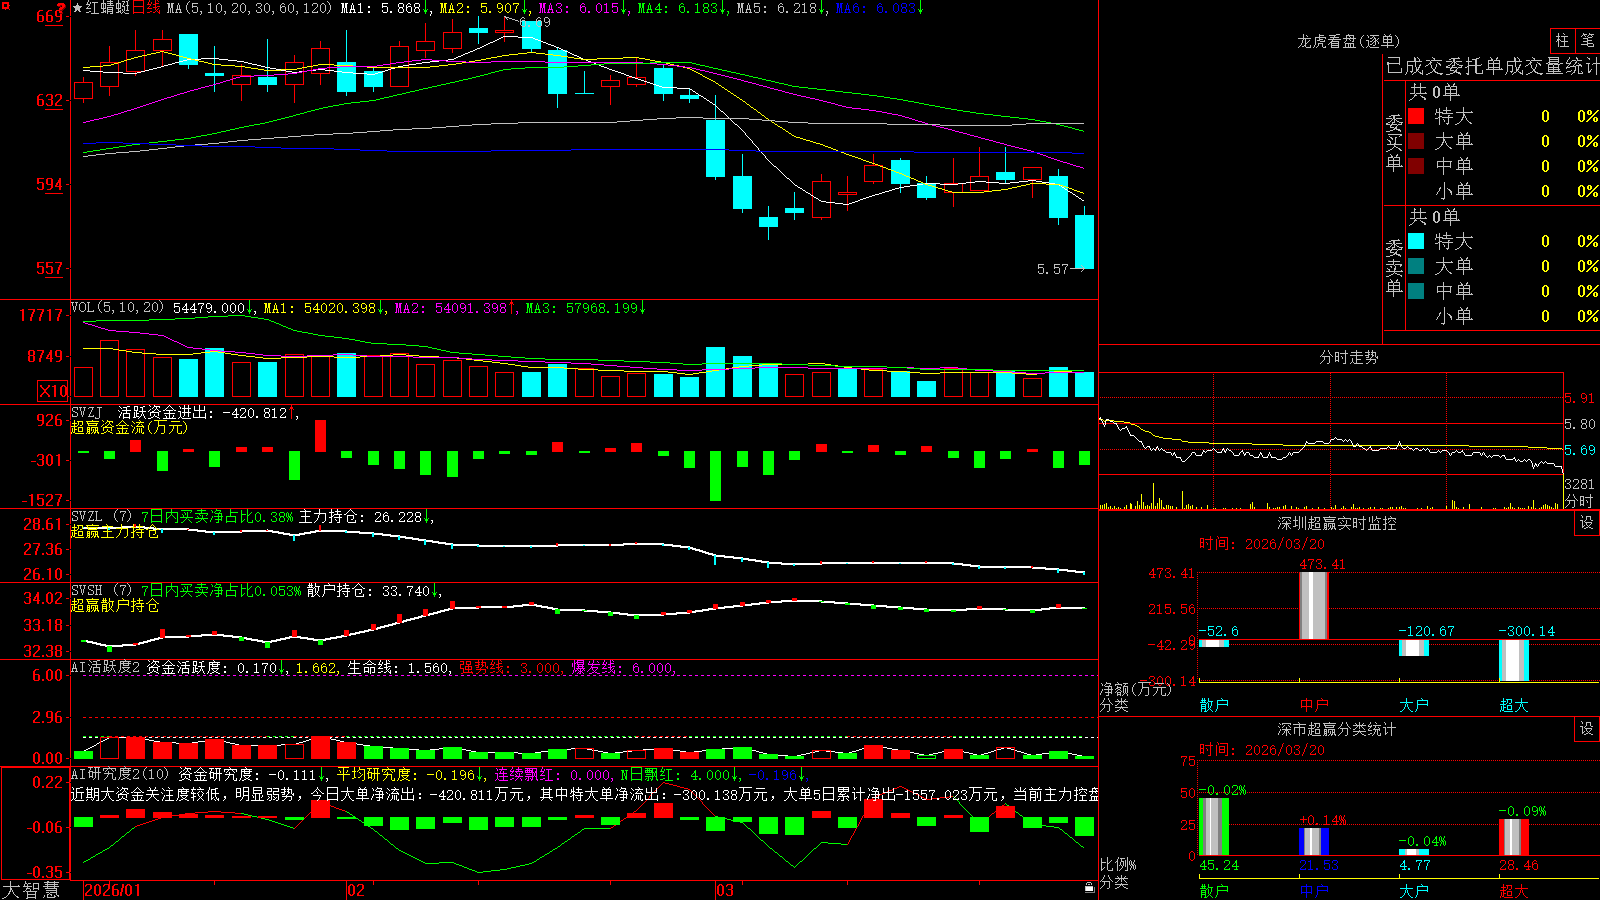Image resolution: width=1600 pixels, height=900 pixels.
Task: Open settings 设 for 深市超赢分类统计
Action: tap(1587, 729)
